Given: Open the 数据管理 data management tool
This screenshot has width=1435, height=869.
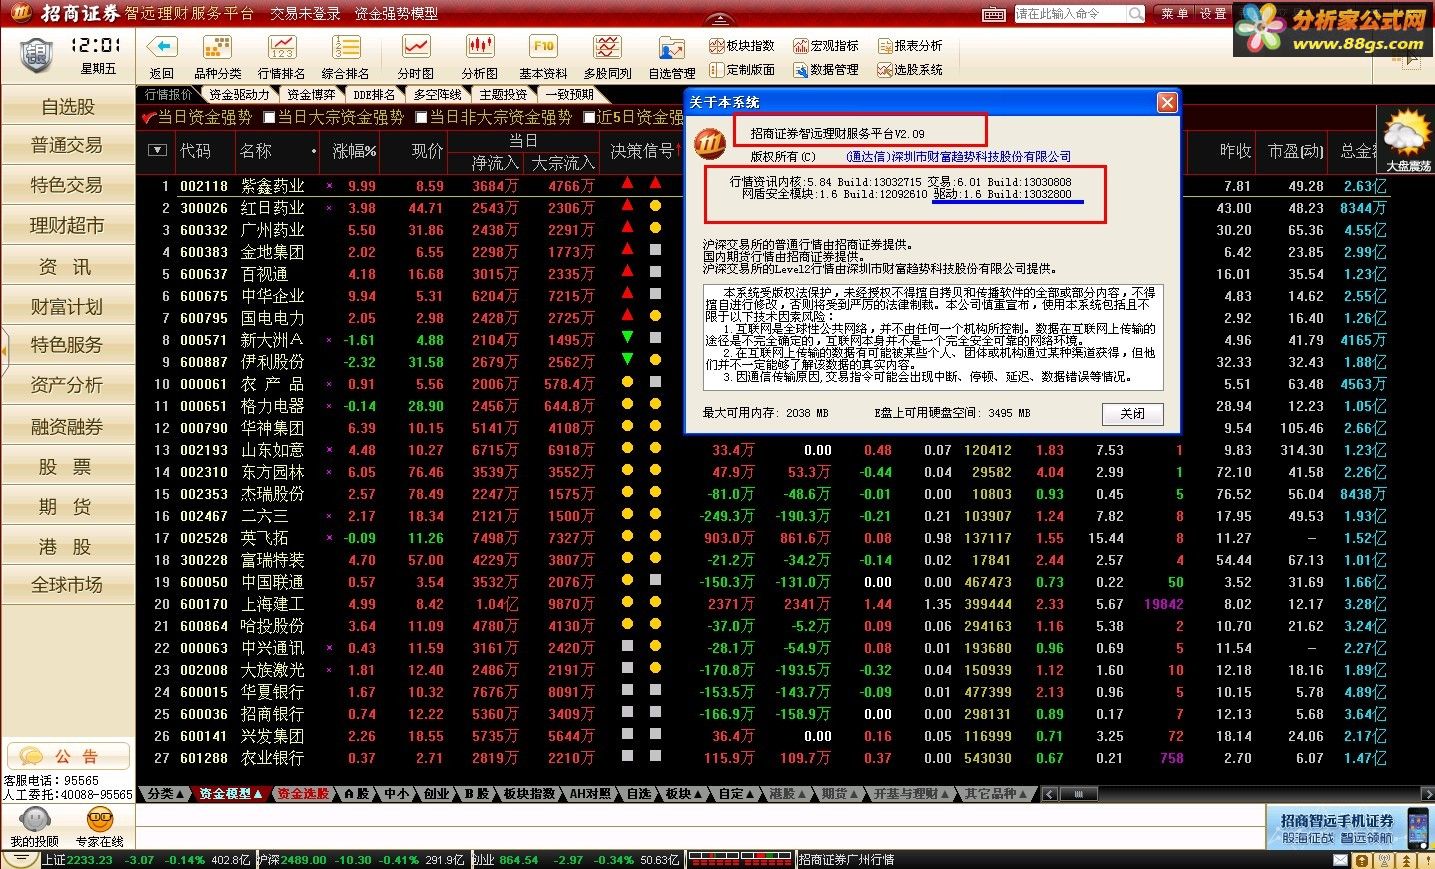Looking at the screenshot, I should pos(826,69).
